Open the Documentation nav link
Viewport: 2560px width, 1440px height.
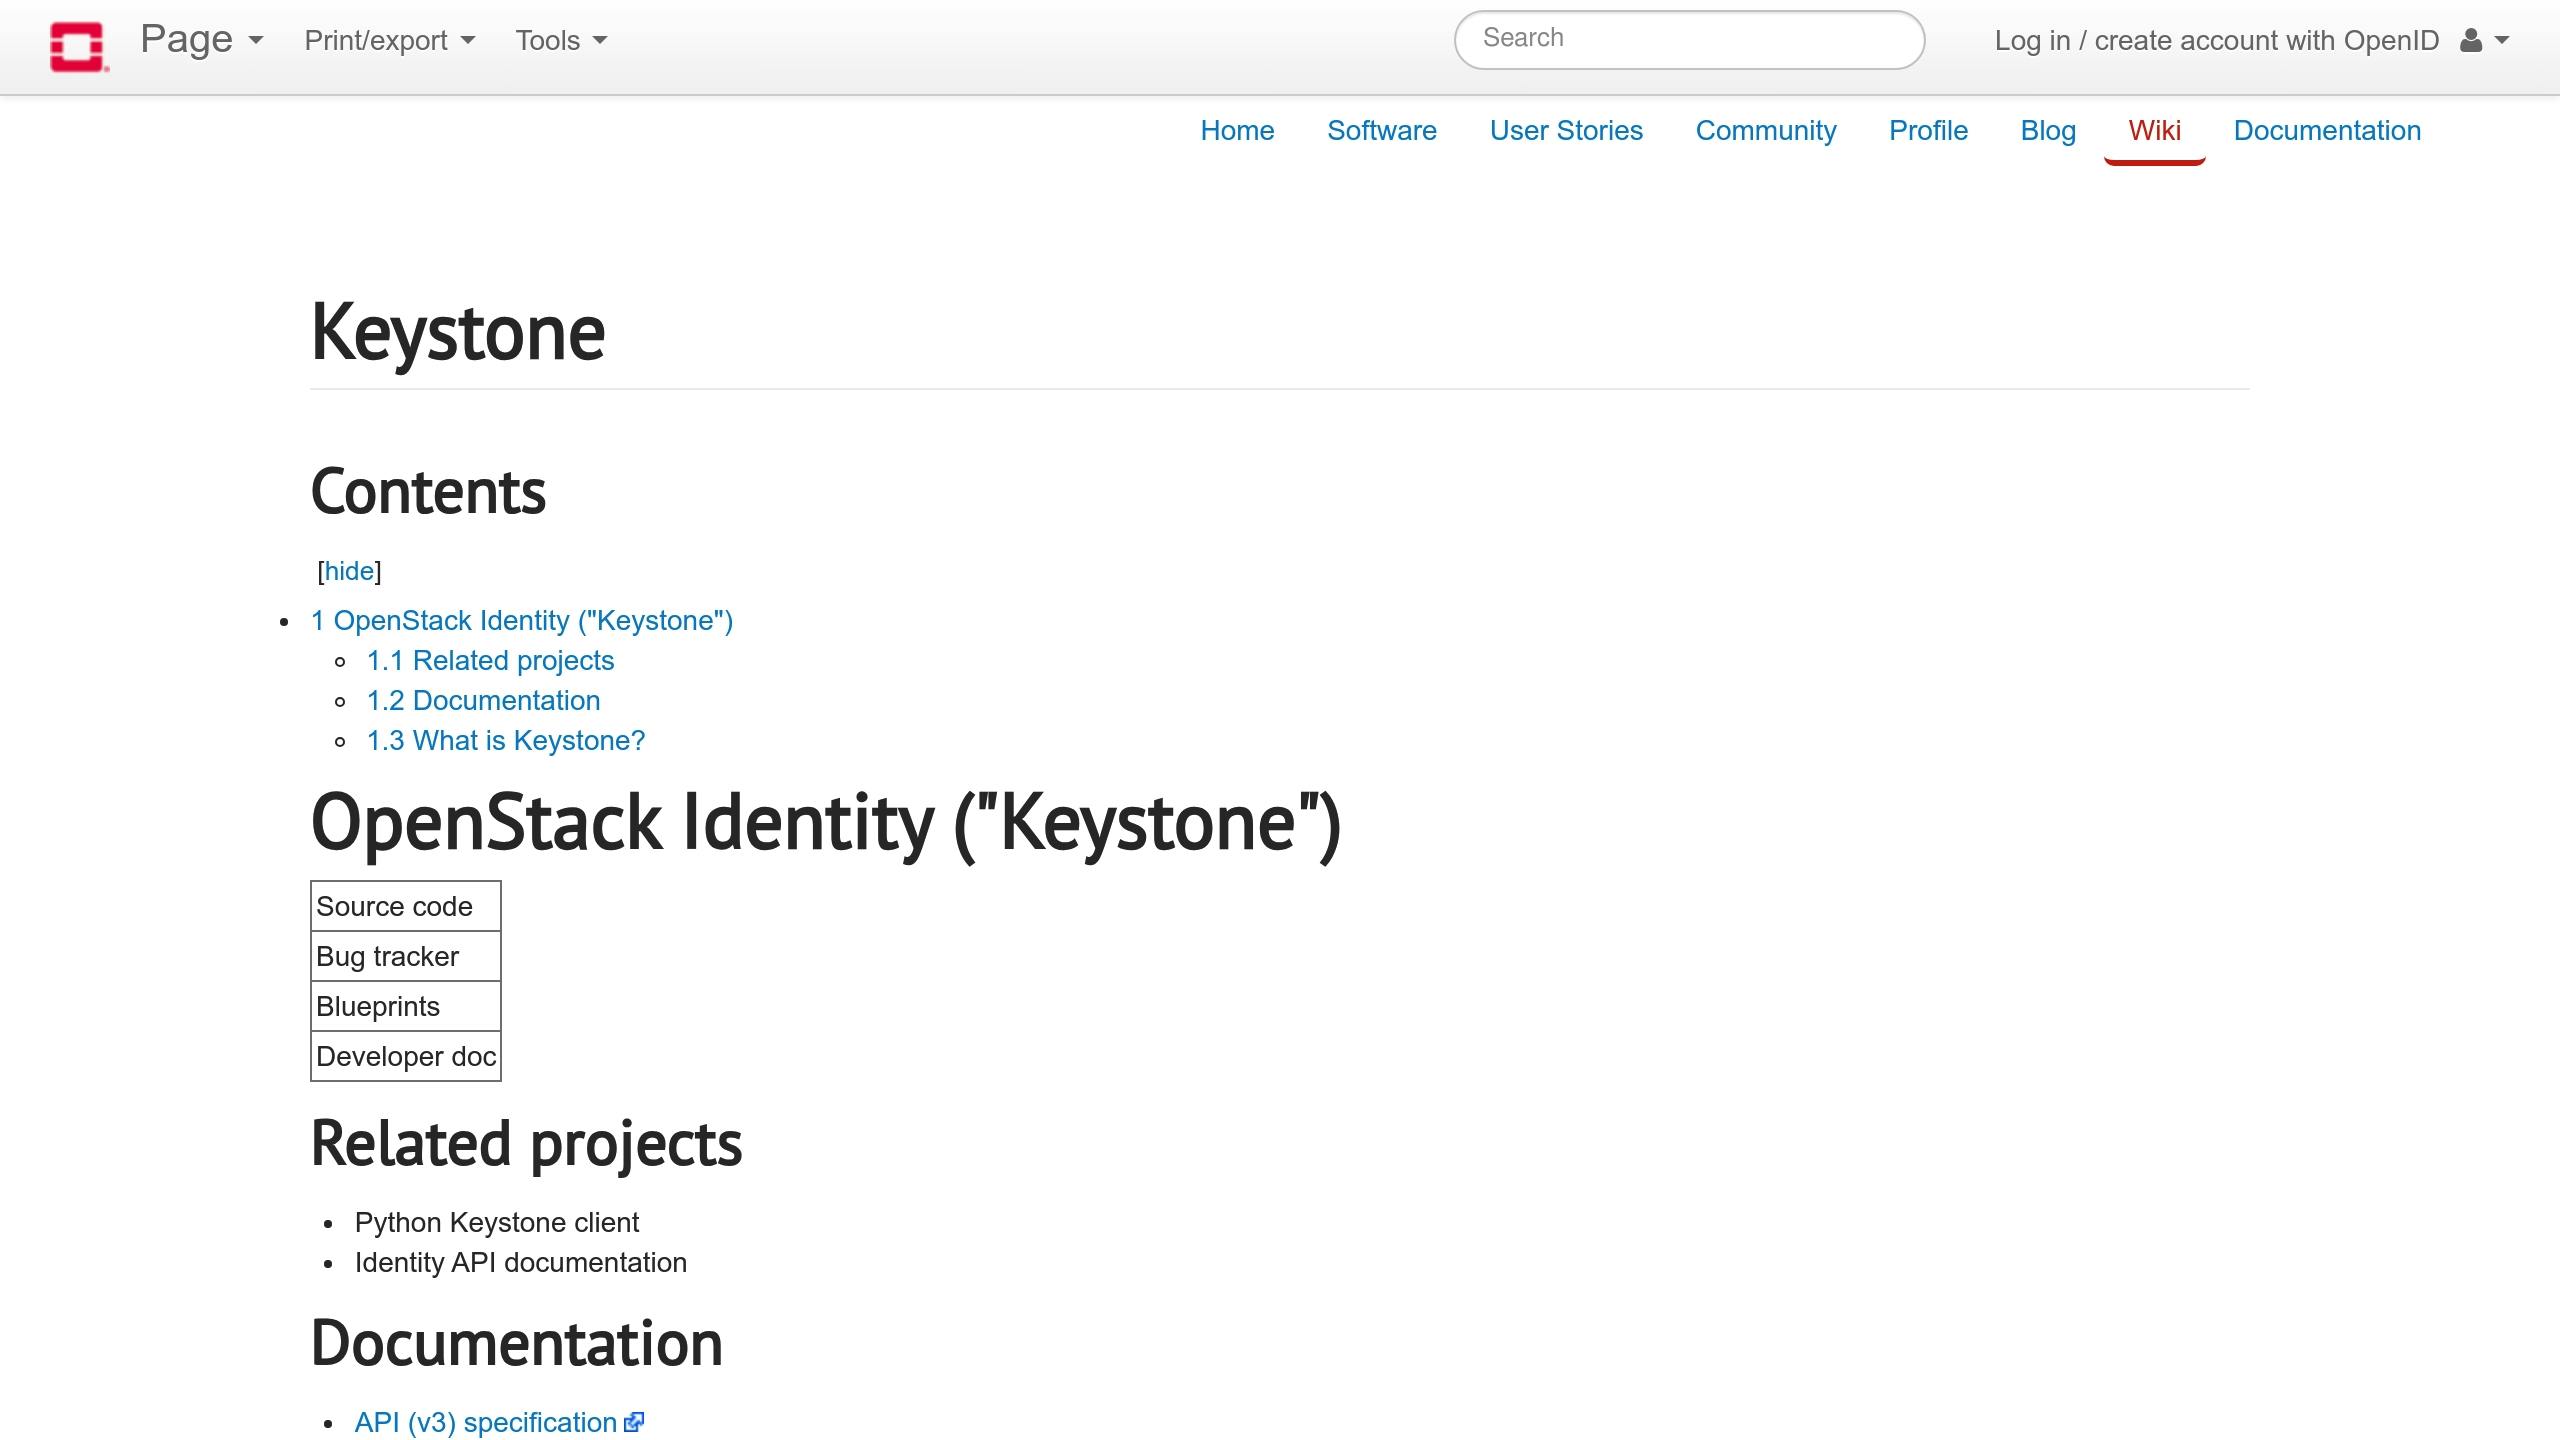click(2327, 131)
